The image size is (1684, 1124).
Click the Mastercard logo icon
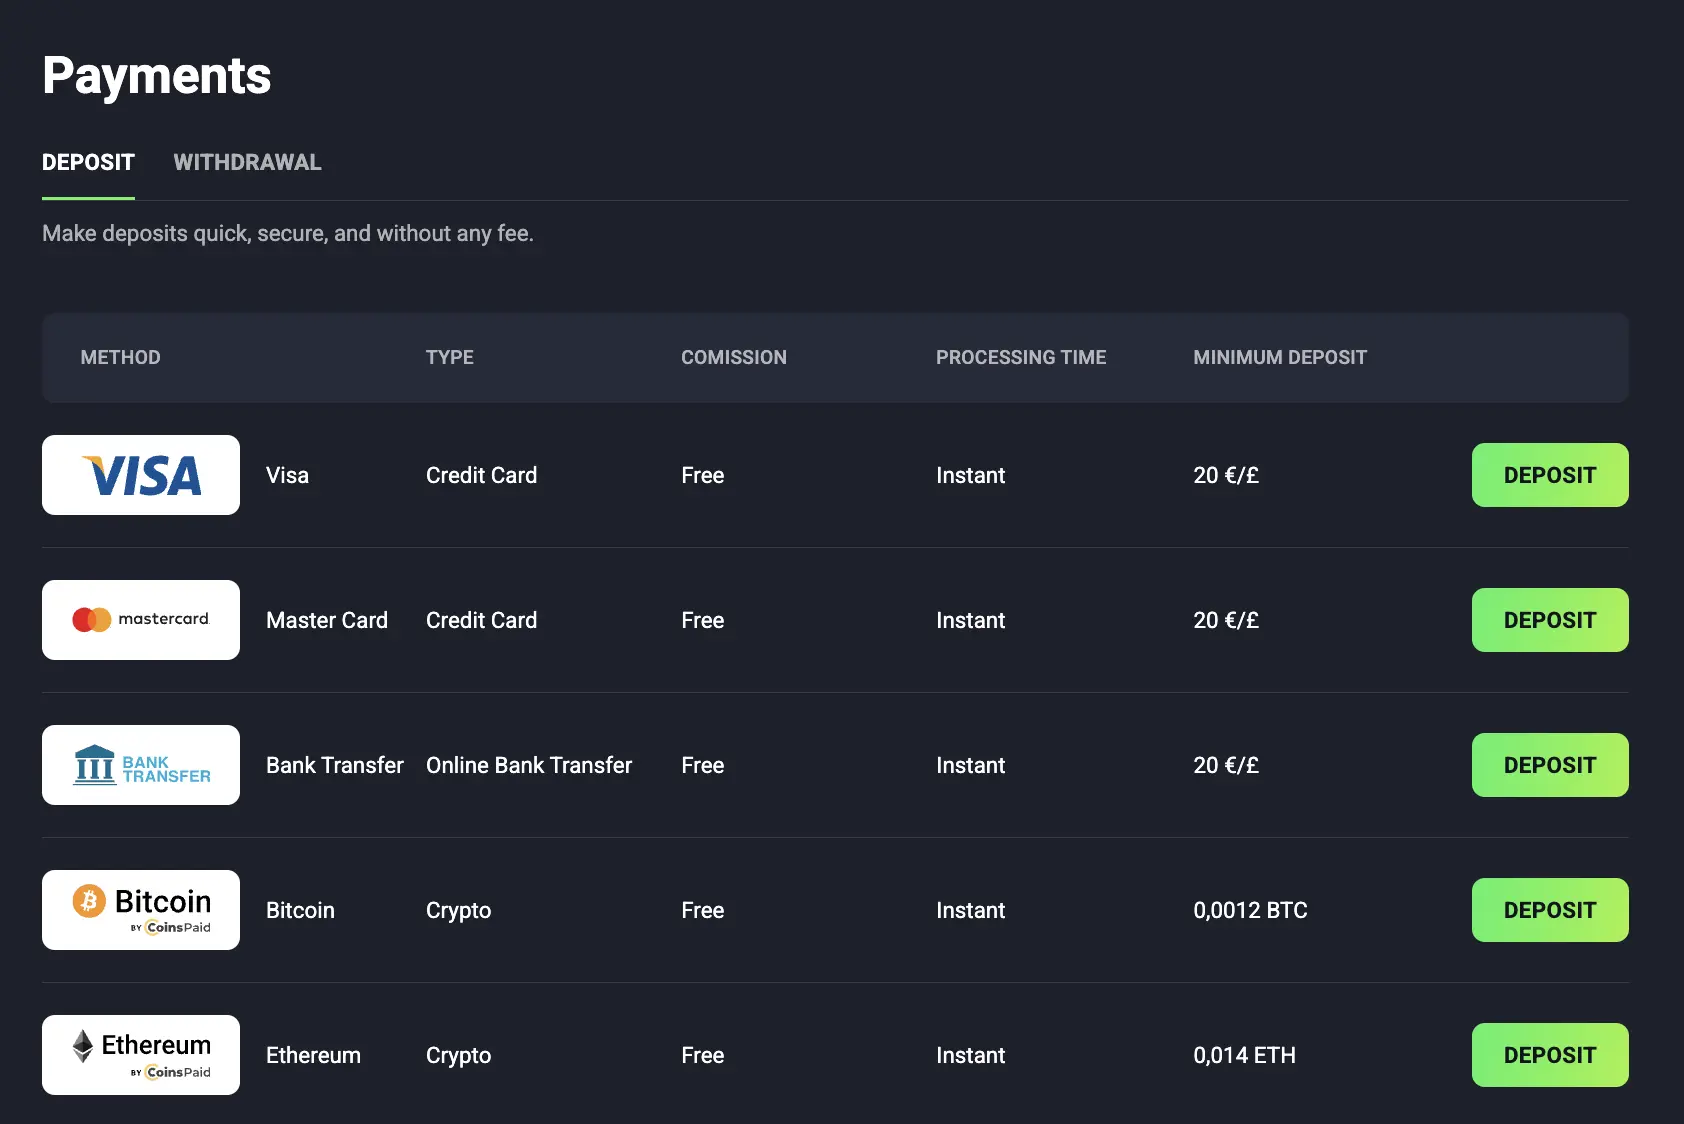point(141,620)
